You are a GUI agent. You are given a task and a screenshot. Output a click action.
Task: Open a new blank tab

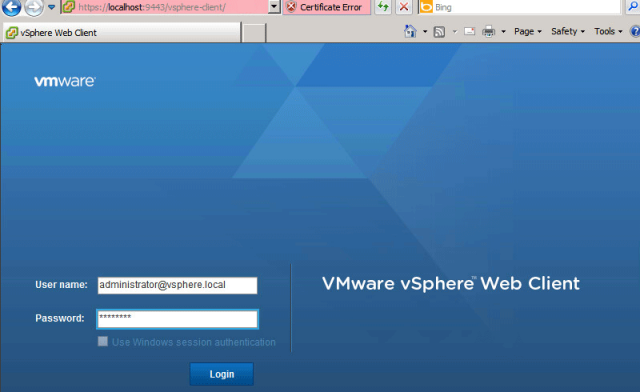(x=254, y=33)
